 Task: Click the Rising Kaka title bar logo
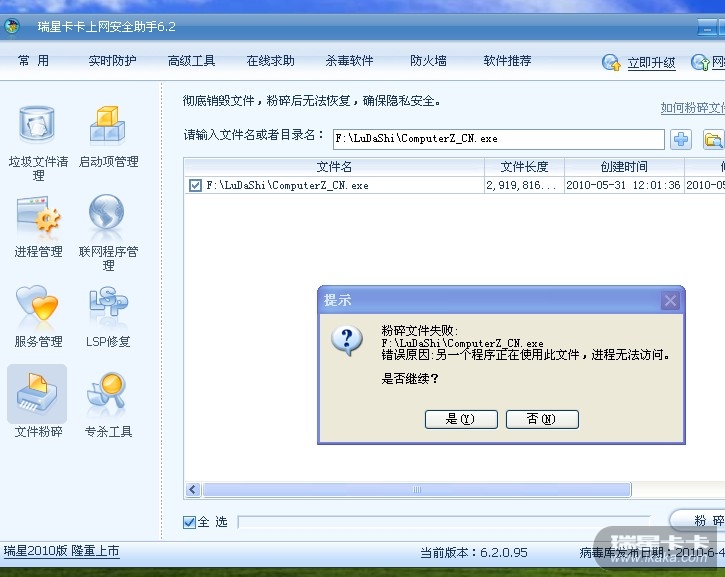click(12, 26)
